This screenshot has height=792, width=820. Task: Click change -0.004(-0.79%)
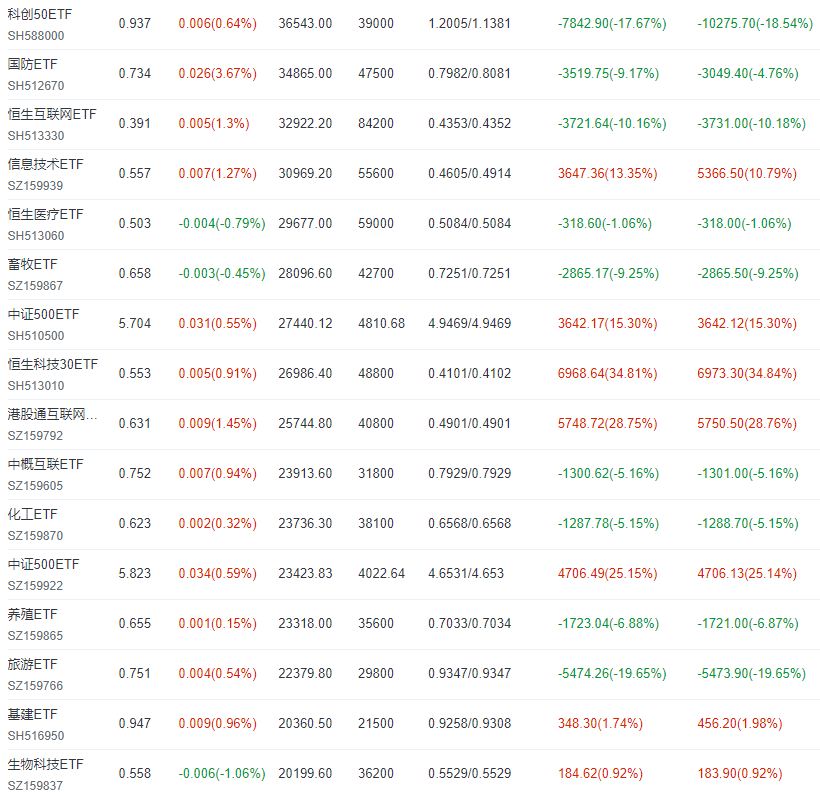[222, 223]
